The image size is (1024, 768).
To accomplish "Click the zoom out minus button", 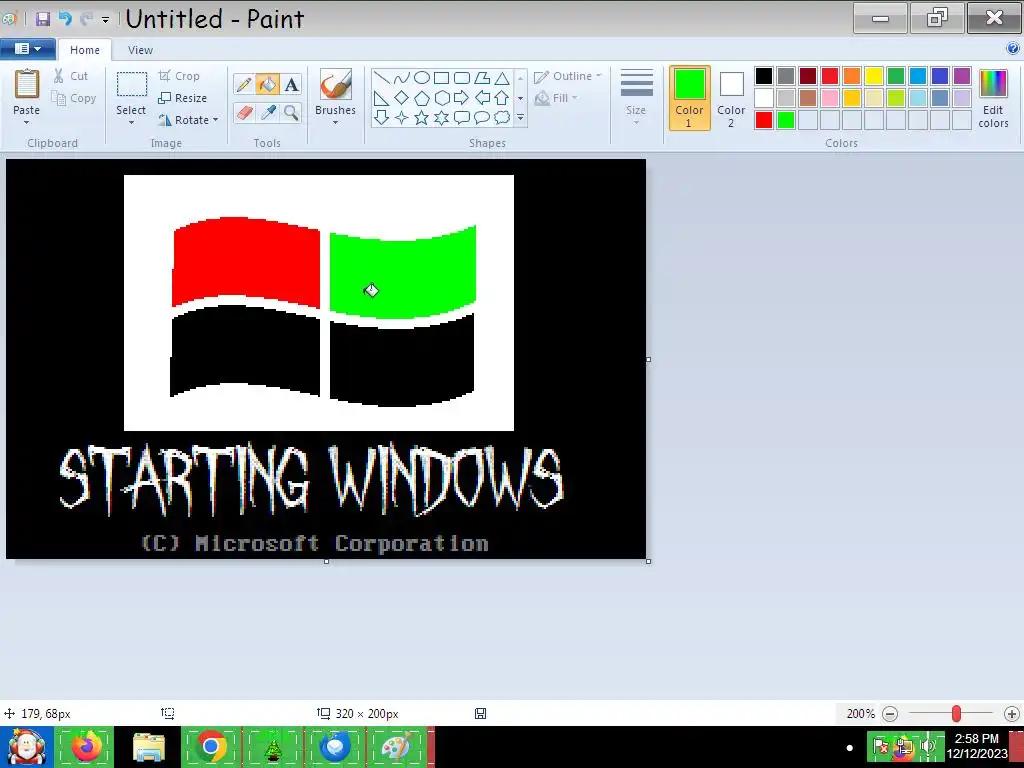I will [890, 714].
